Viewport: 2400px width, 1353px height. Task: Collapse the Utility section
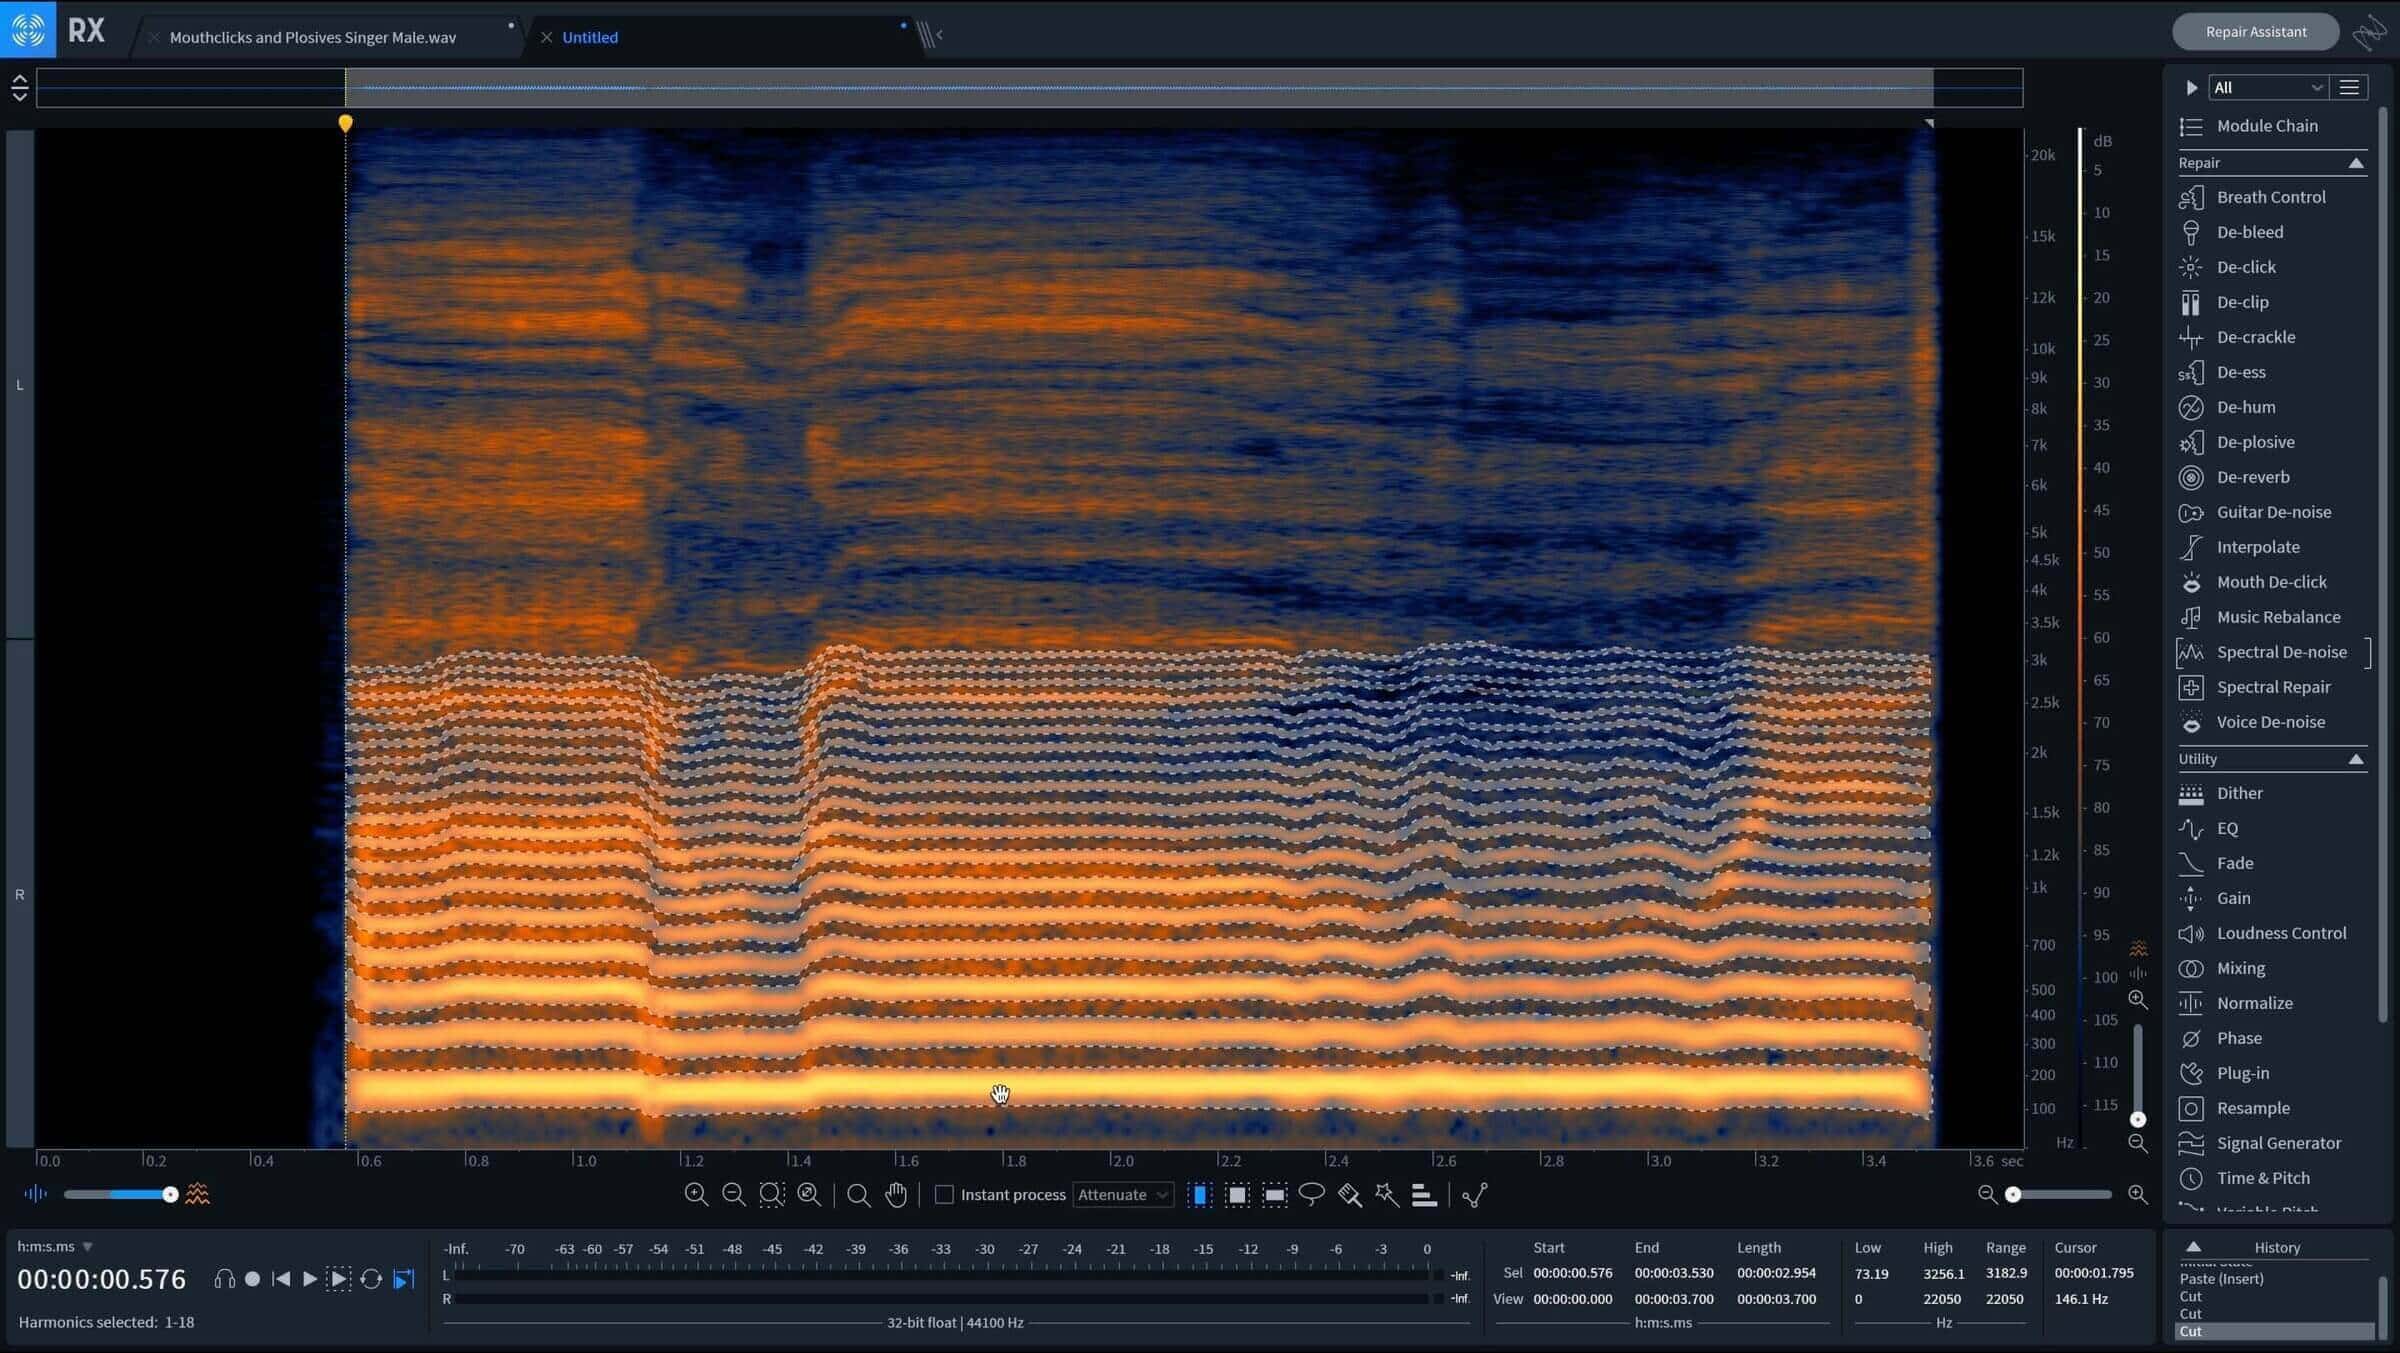(x=2356, y=759)
